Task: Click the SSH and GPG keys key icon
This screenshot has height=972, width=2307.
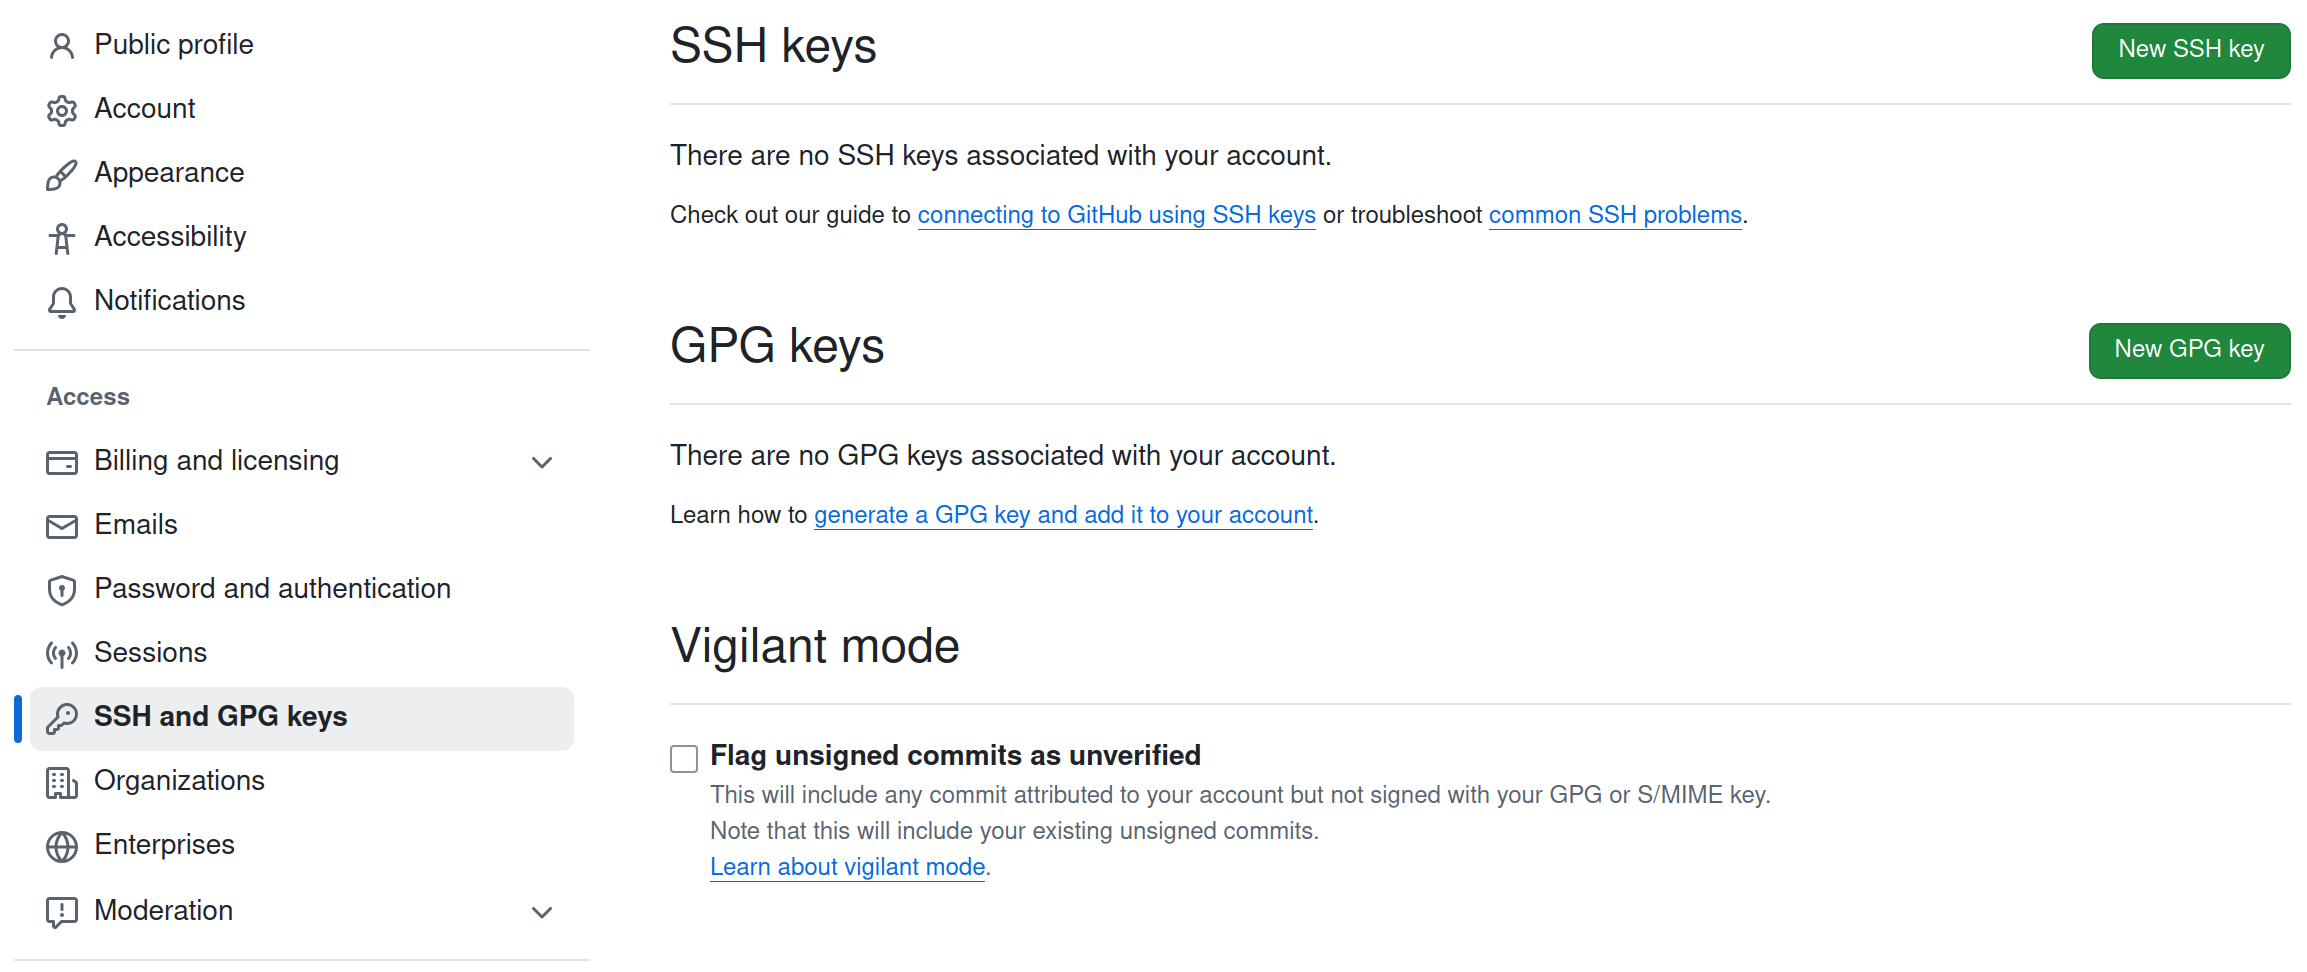Action: (62, 717)
